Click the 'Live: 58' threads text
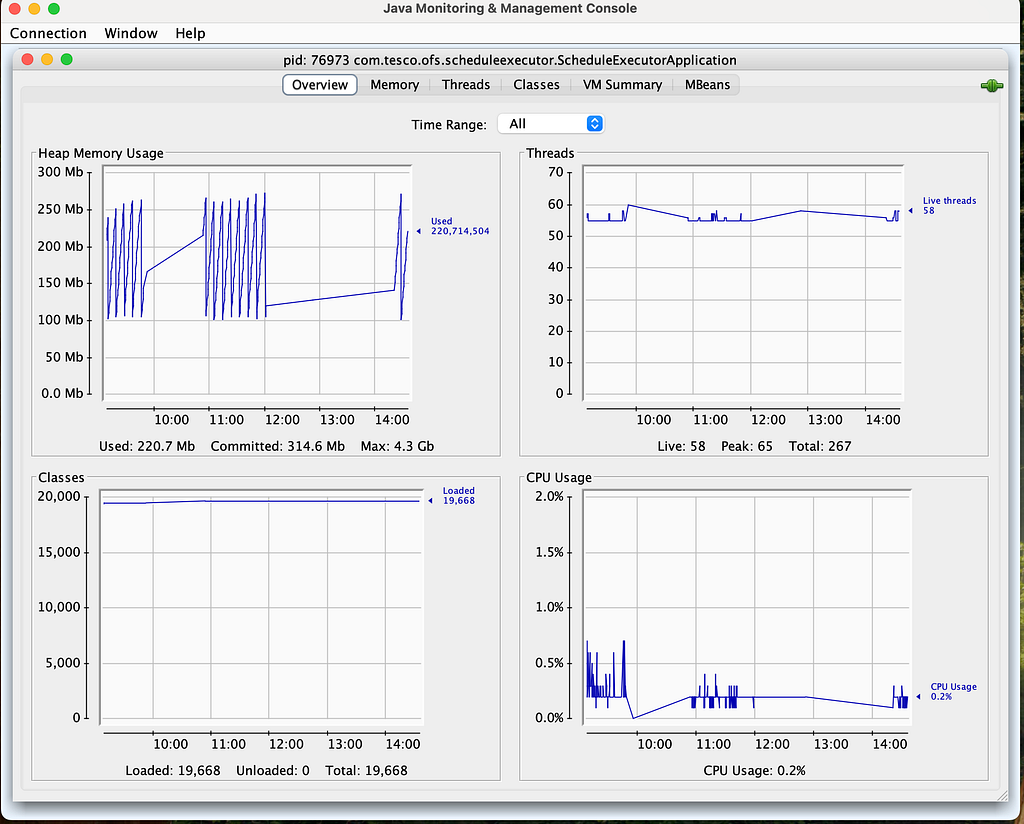Viewport: 1024px width, 824px height. [x=681, y=446]
